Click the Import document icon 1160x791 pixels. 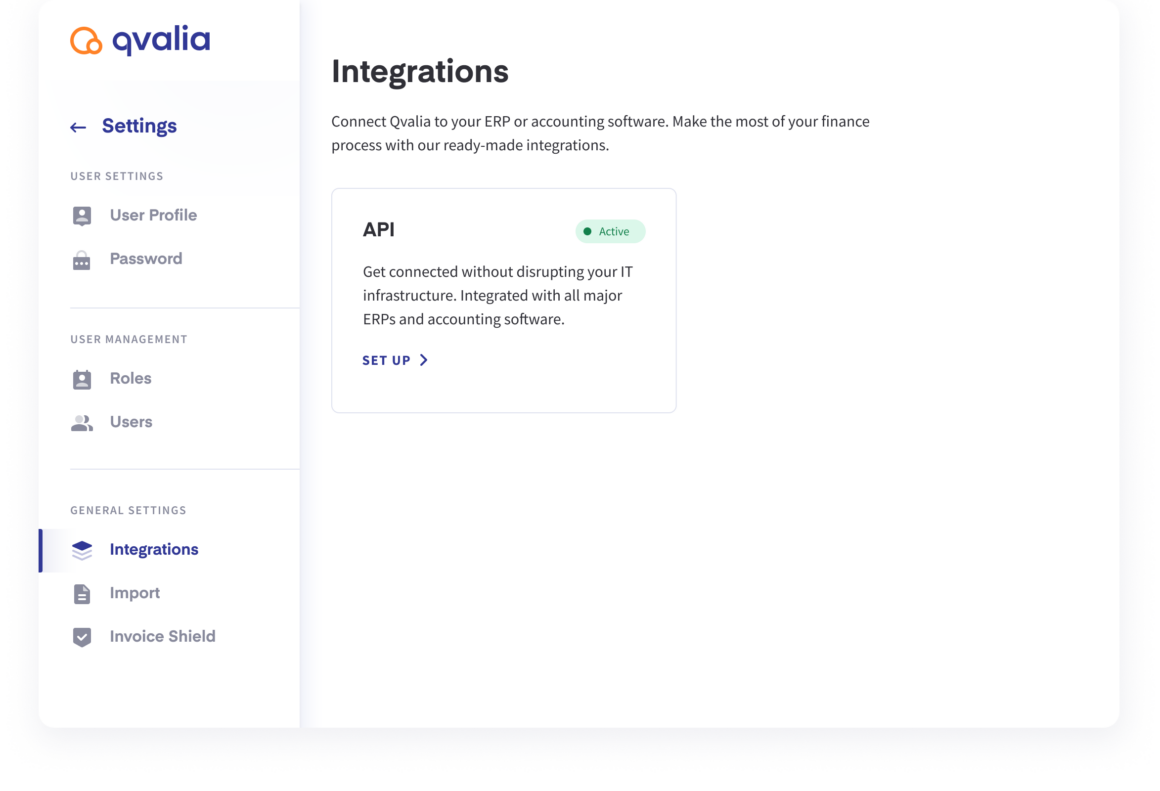82,593
